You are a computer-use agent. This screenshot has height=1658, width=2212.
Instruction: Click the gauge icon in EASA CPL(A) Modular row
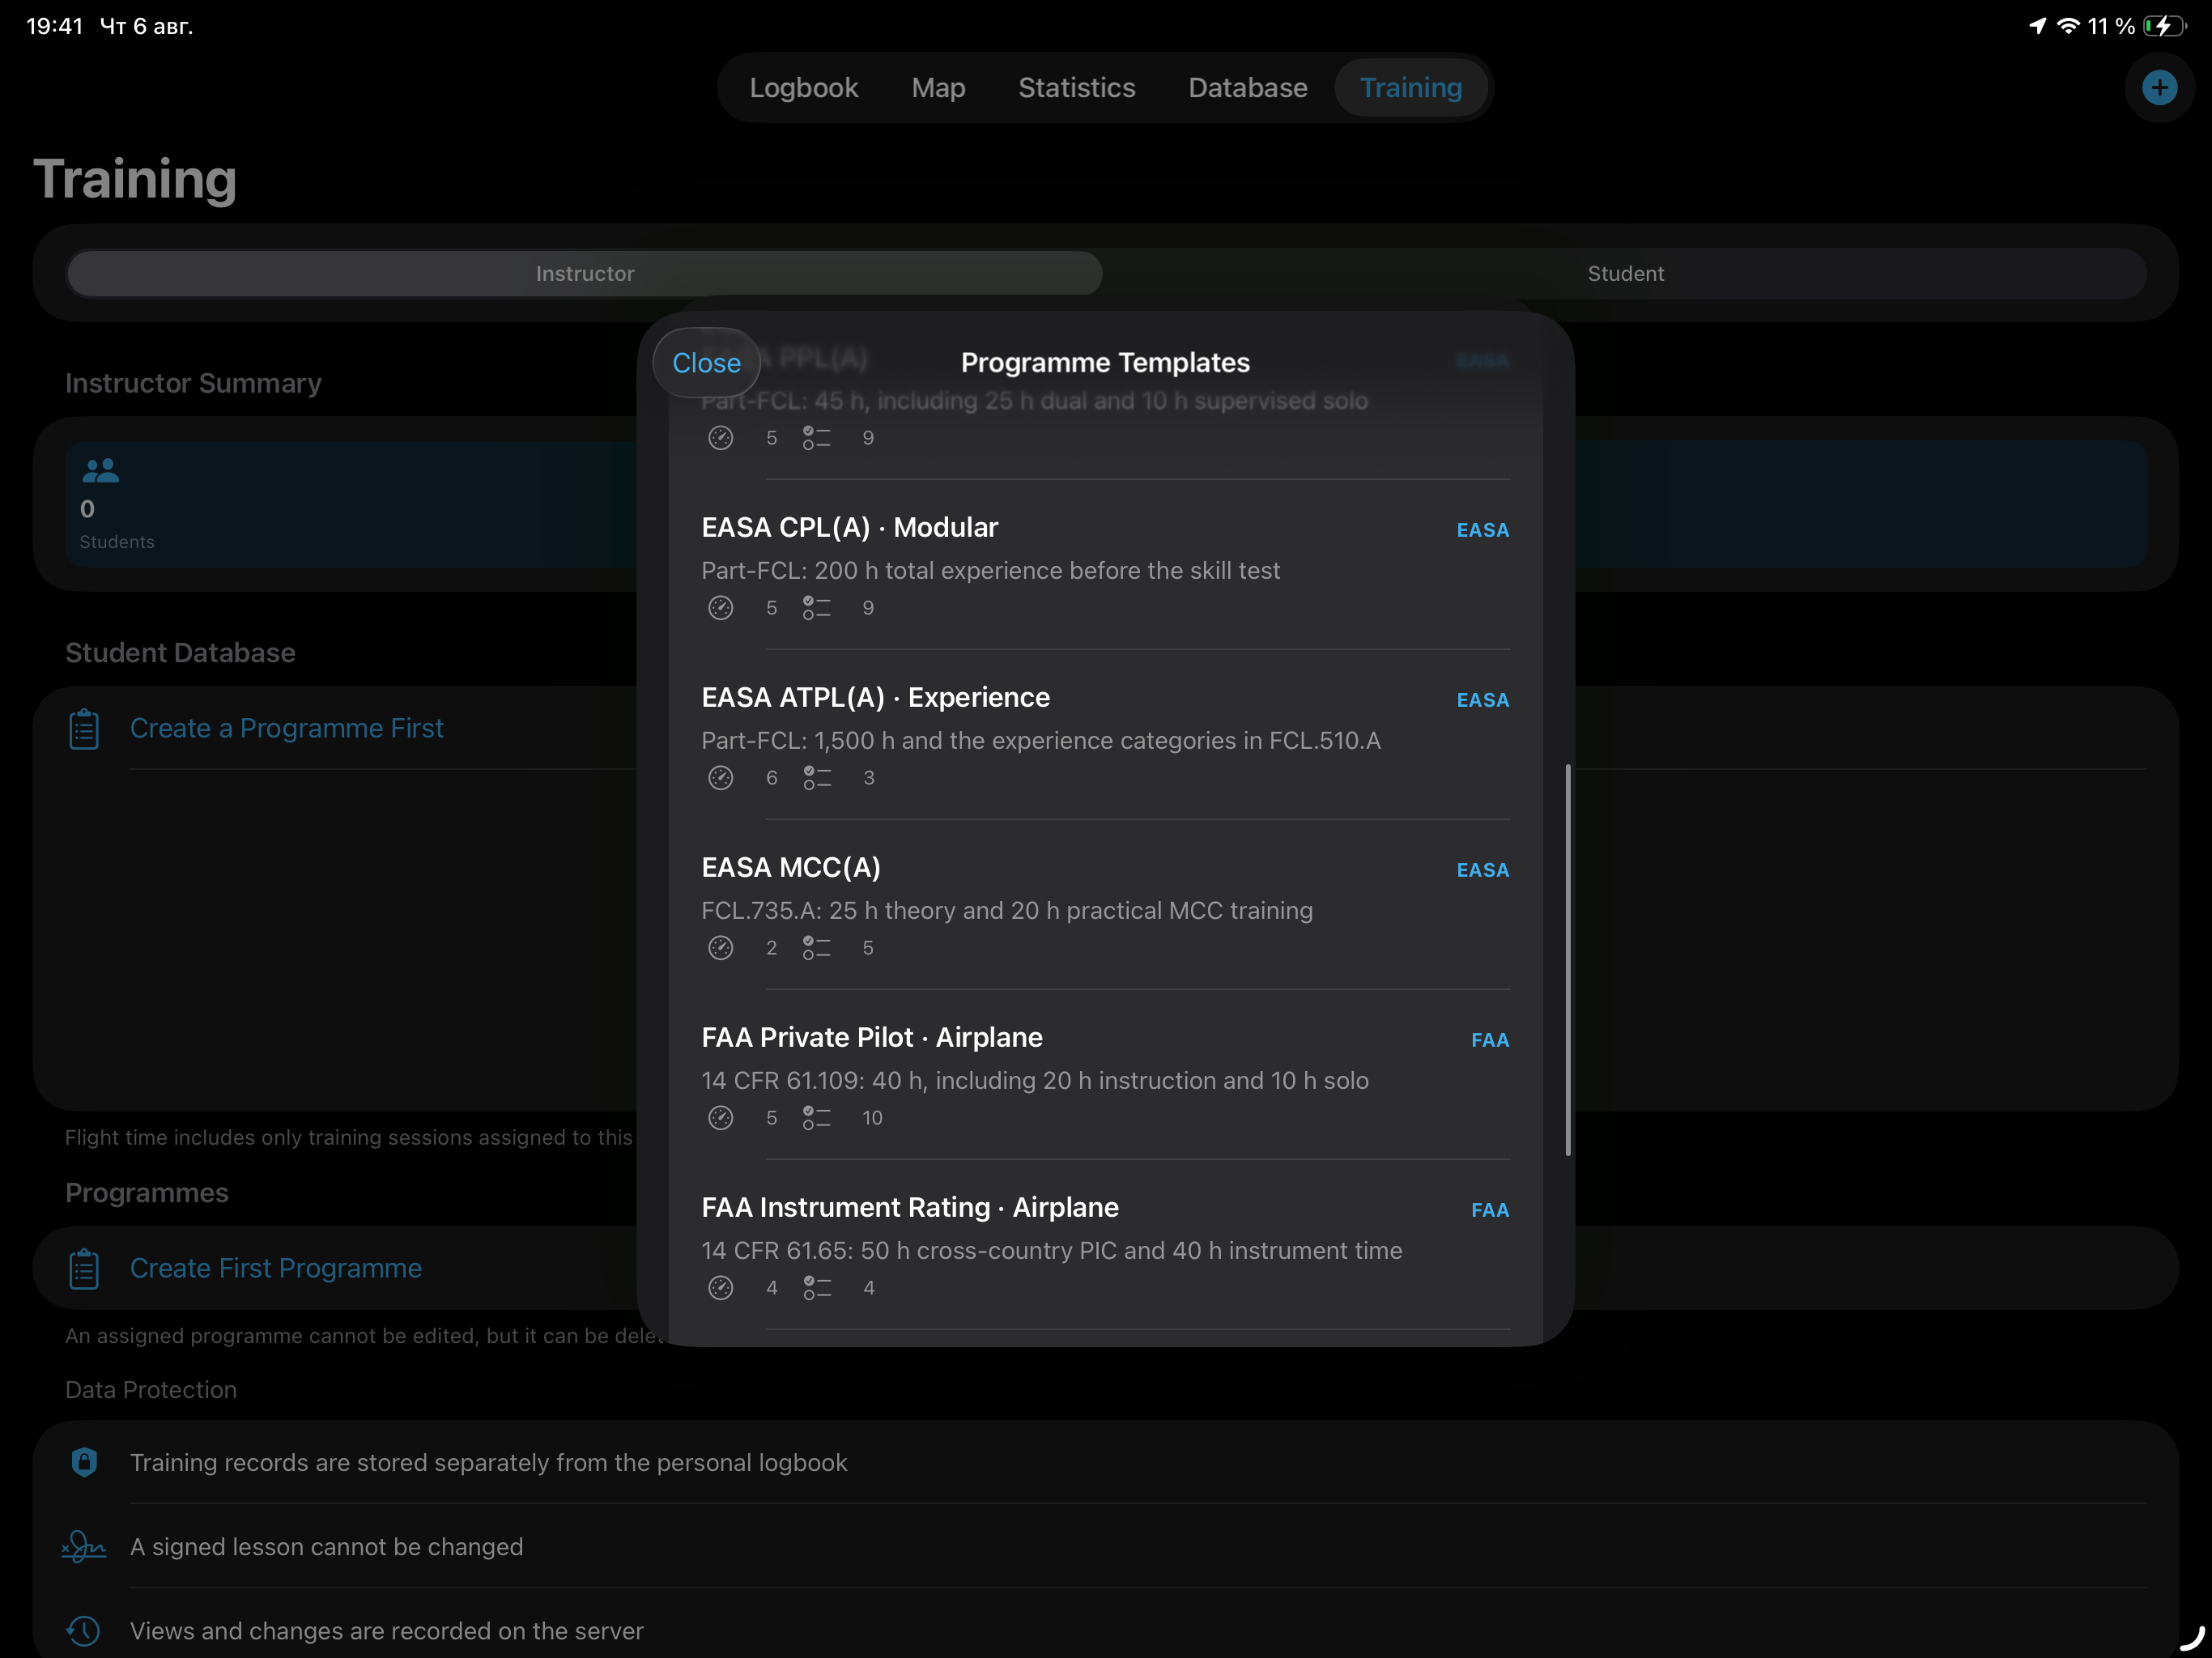pyautogui.click(x=720, y=608)
